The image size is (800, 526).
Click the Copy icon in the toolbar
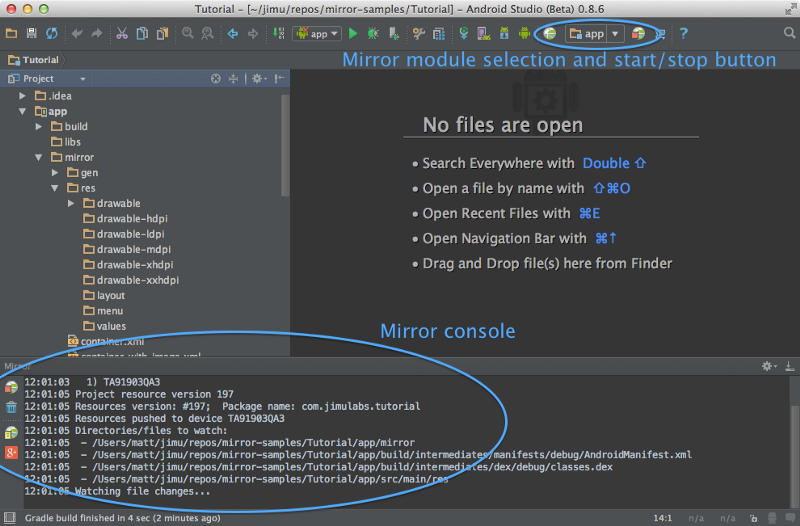pos(142,34)
